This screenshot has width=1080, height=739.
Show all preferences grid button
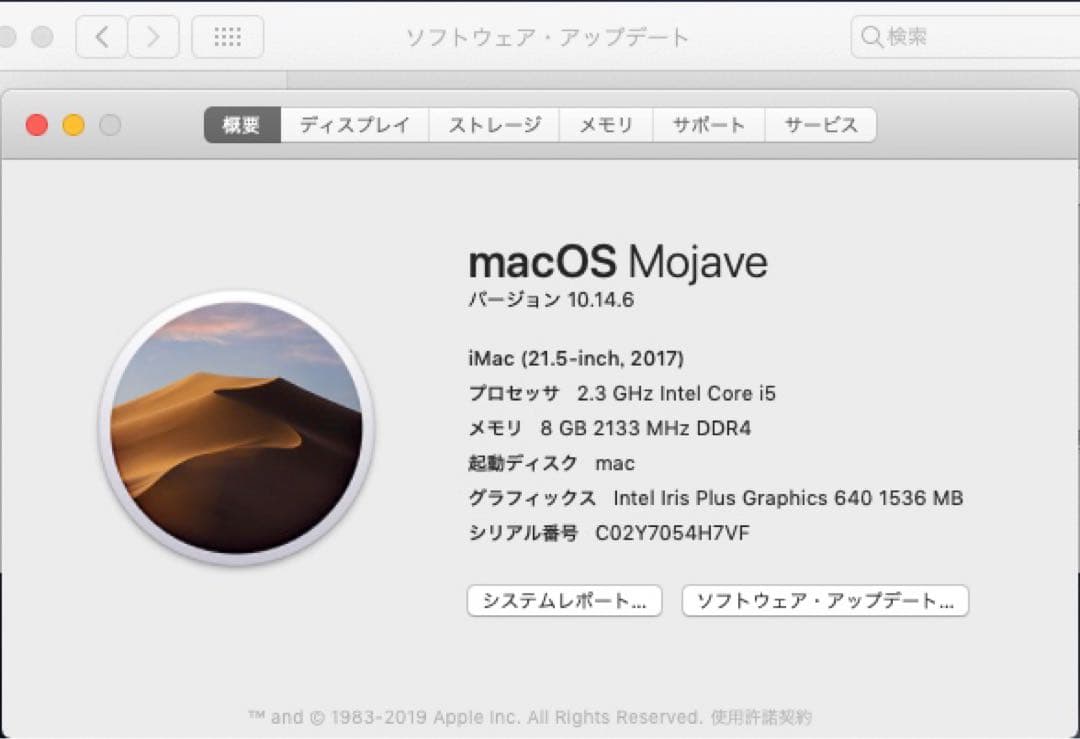coord(227,37)
